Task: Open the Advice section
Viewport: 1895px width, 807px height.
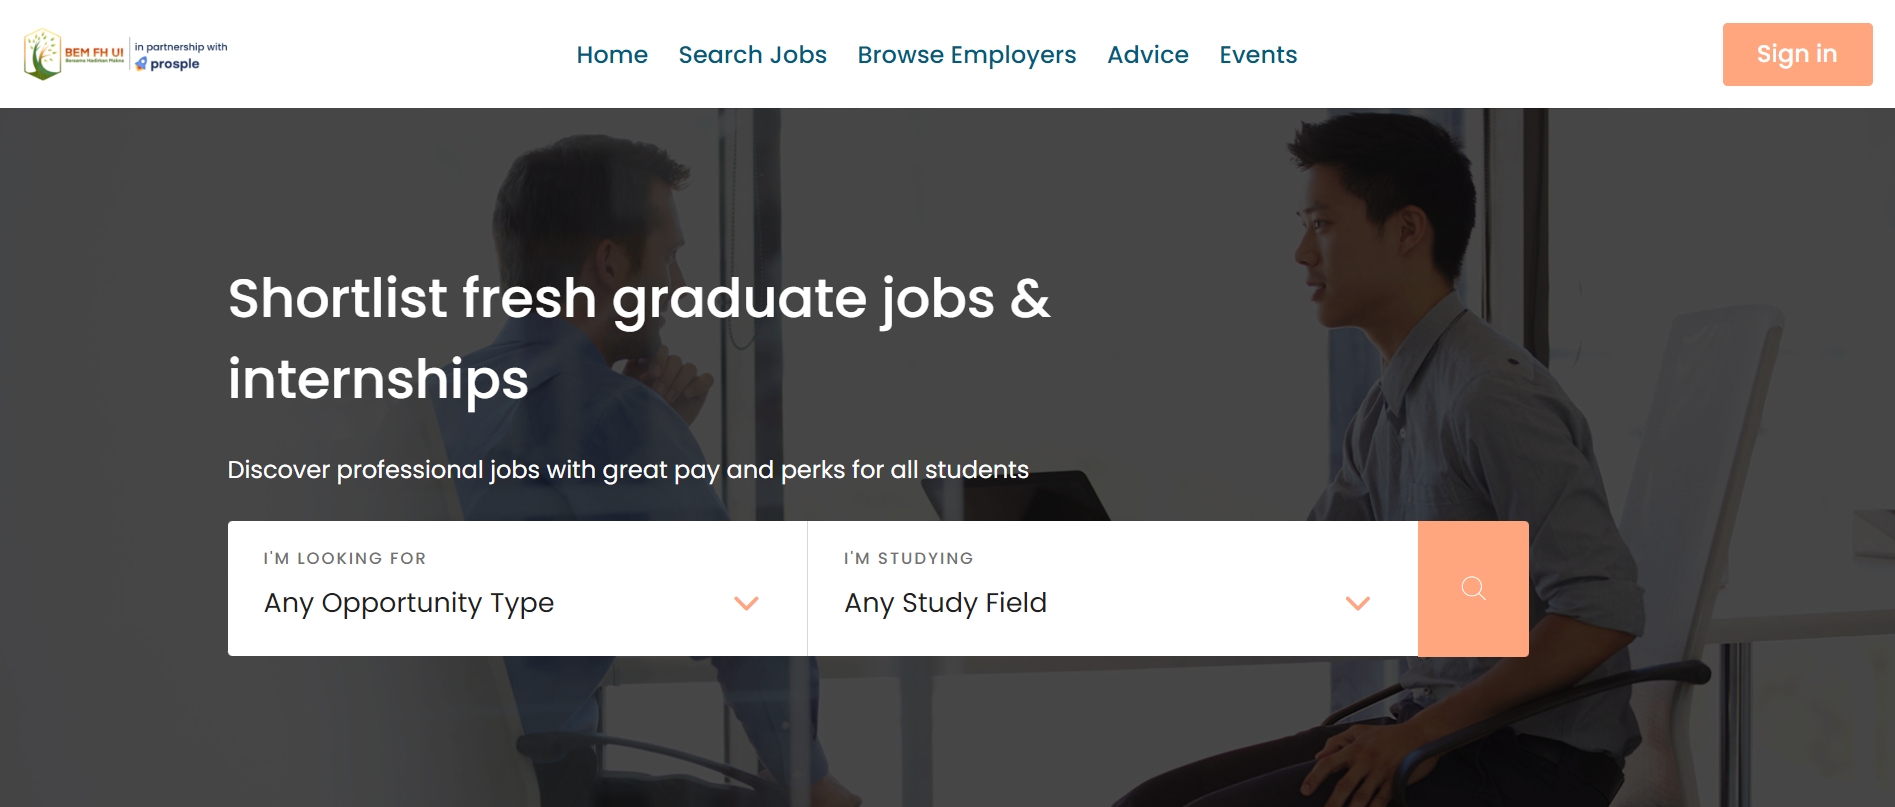Action: (1147, 55)
